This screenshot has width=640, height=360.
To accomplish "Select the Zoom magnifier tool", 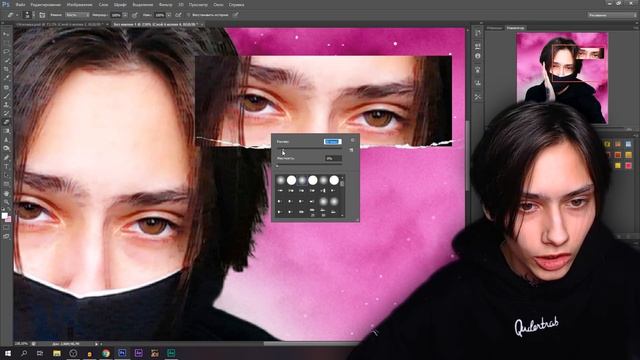I will point(6,202).
